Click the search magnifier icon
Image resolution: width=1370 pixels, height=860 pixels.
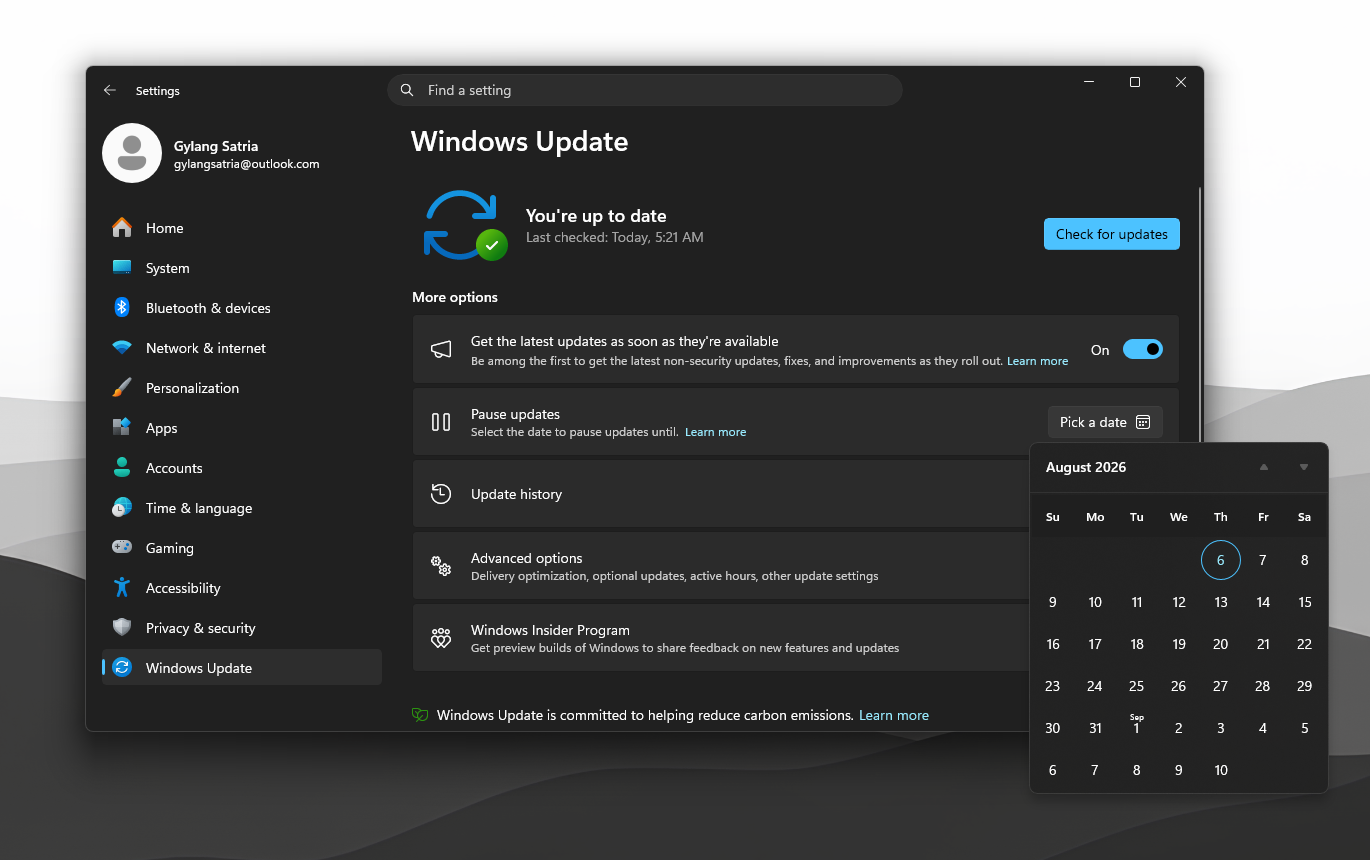[x=407, y=90]
